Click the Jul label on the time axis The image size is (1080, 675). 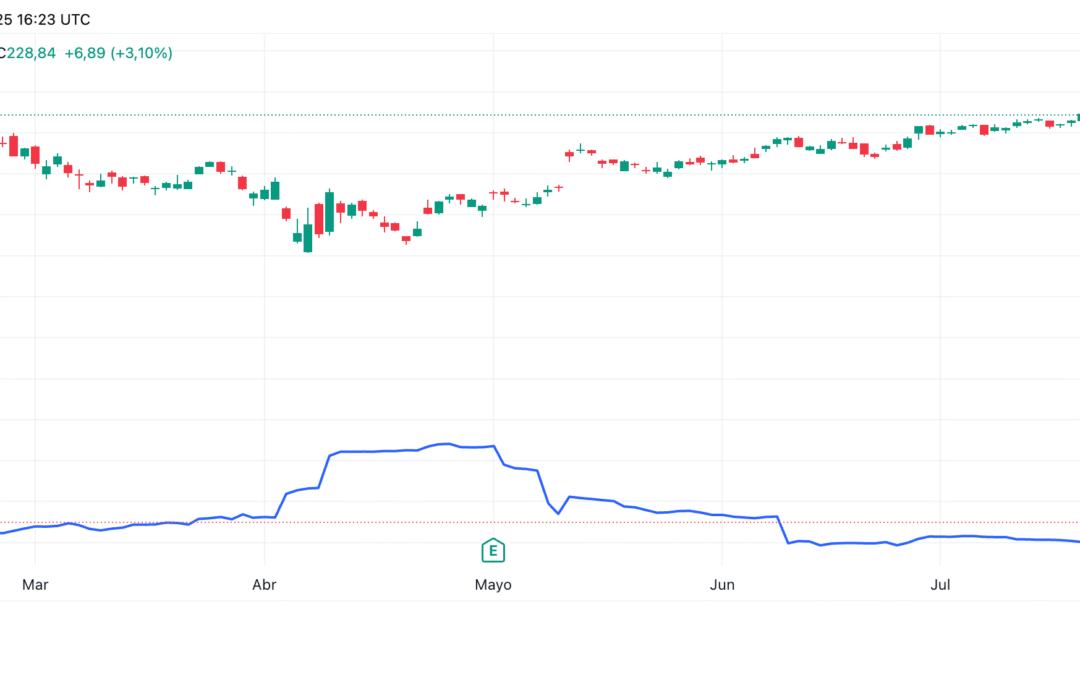940,585
